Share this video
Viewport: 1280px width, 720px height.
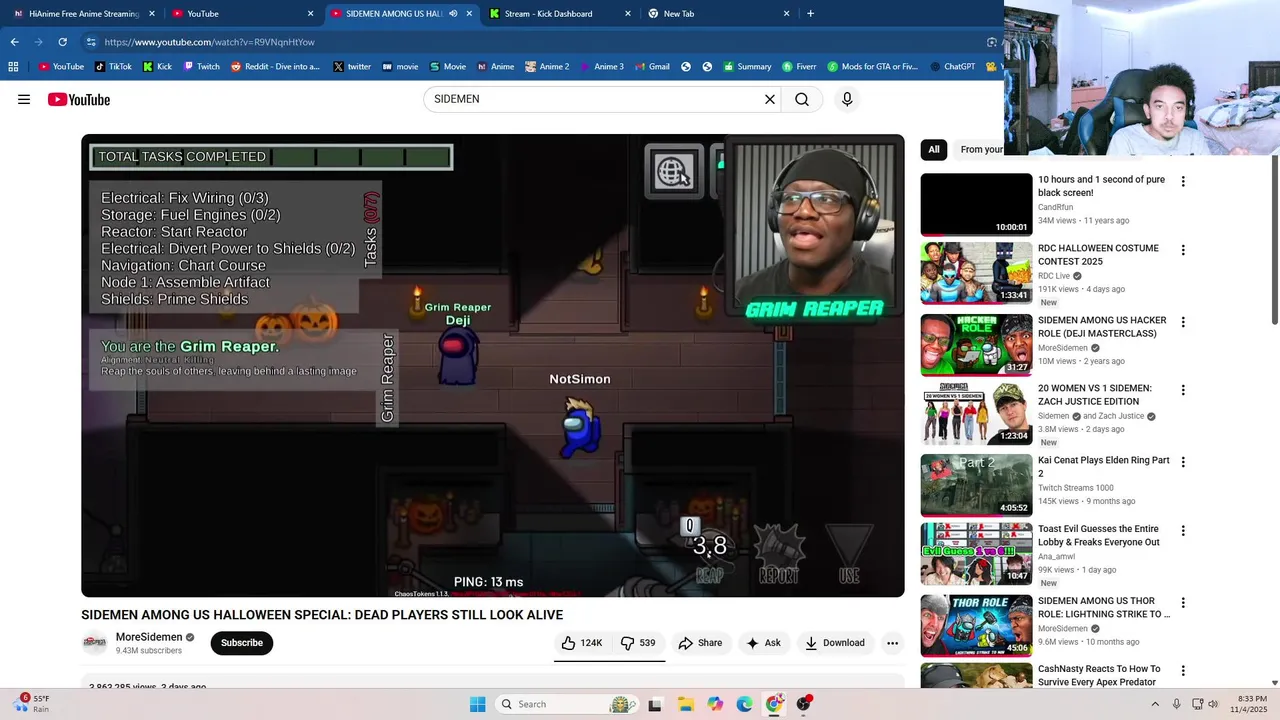tap(700, 643)
